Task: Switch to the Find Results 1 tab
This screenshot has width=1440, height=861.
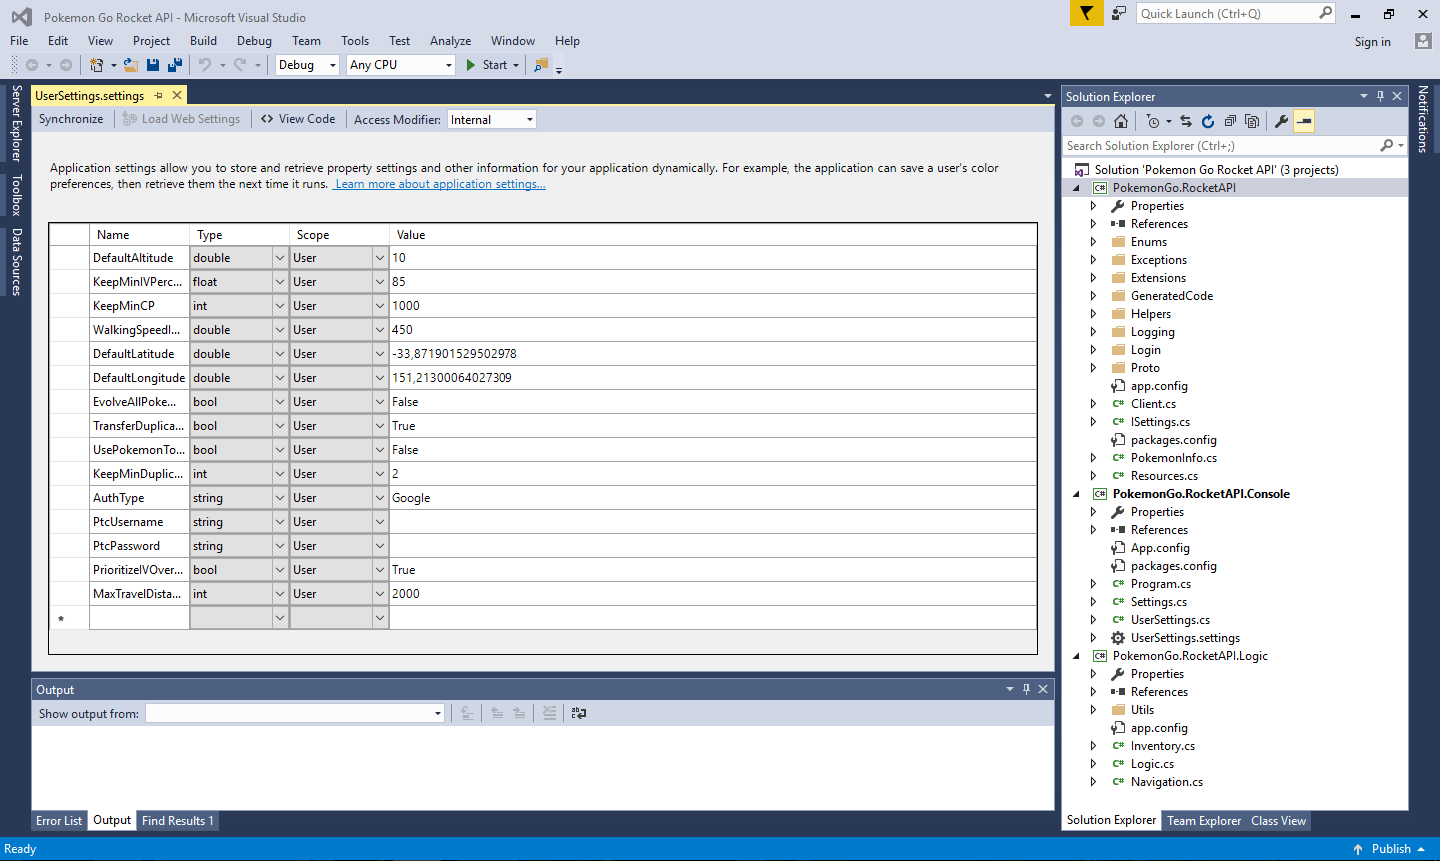Action: 178,821
